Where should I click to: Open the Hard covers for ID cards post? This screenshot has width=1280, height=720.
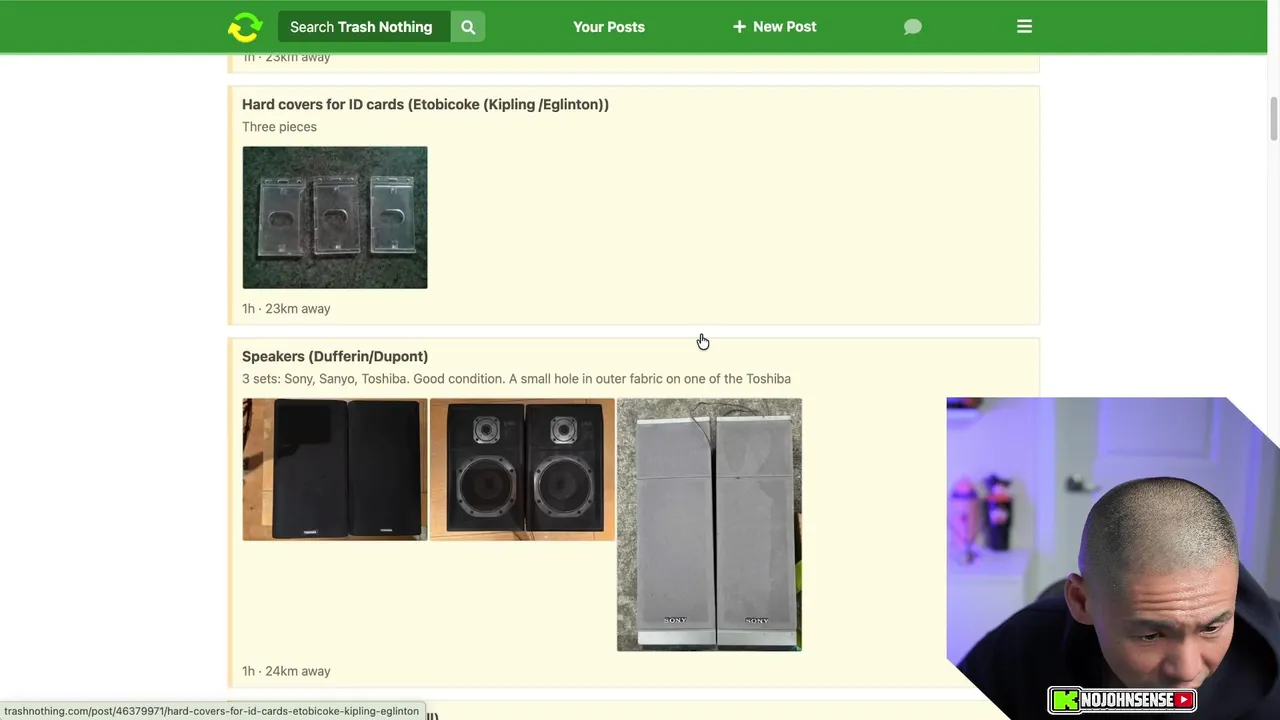(425, 104)
